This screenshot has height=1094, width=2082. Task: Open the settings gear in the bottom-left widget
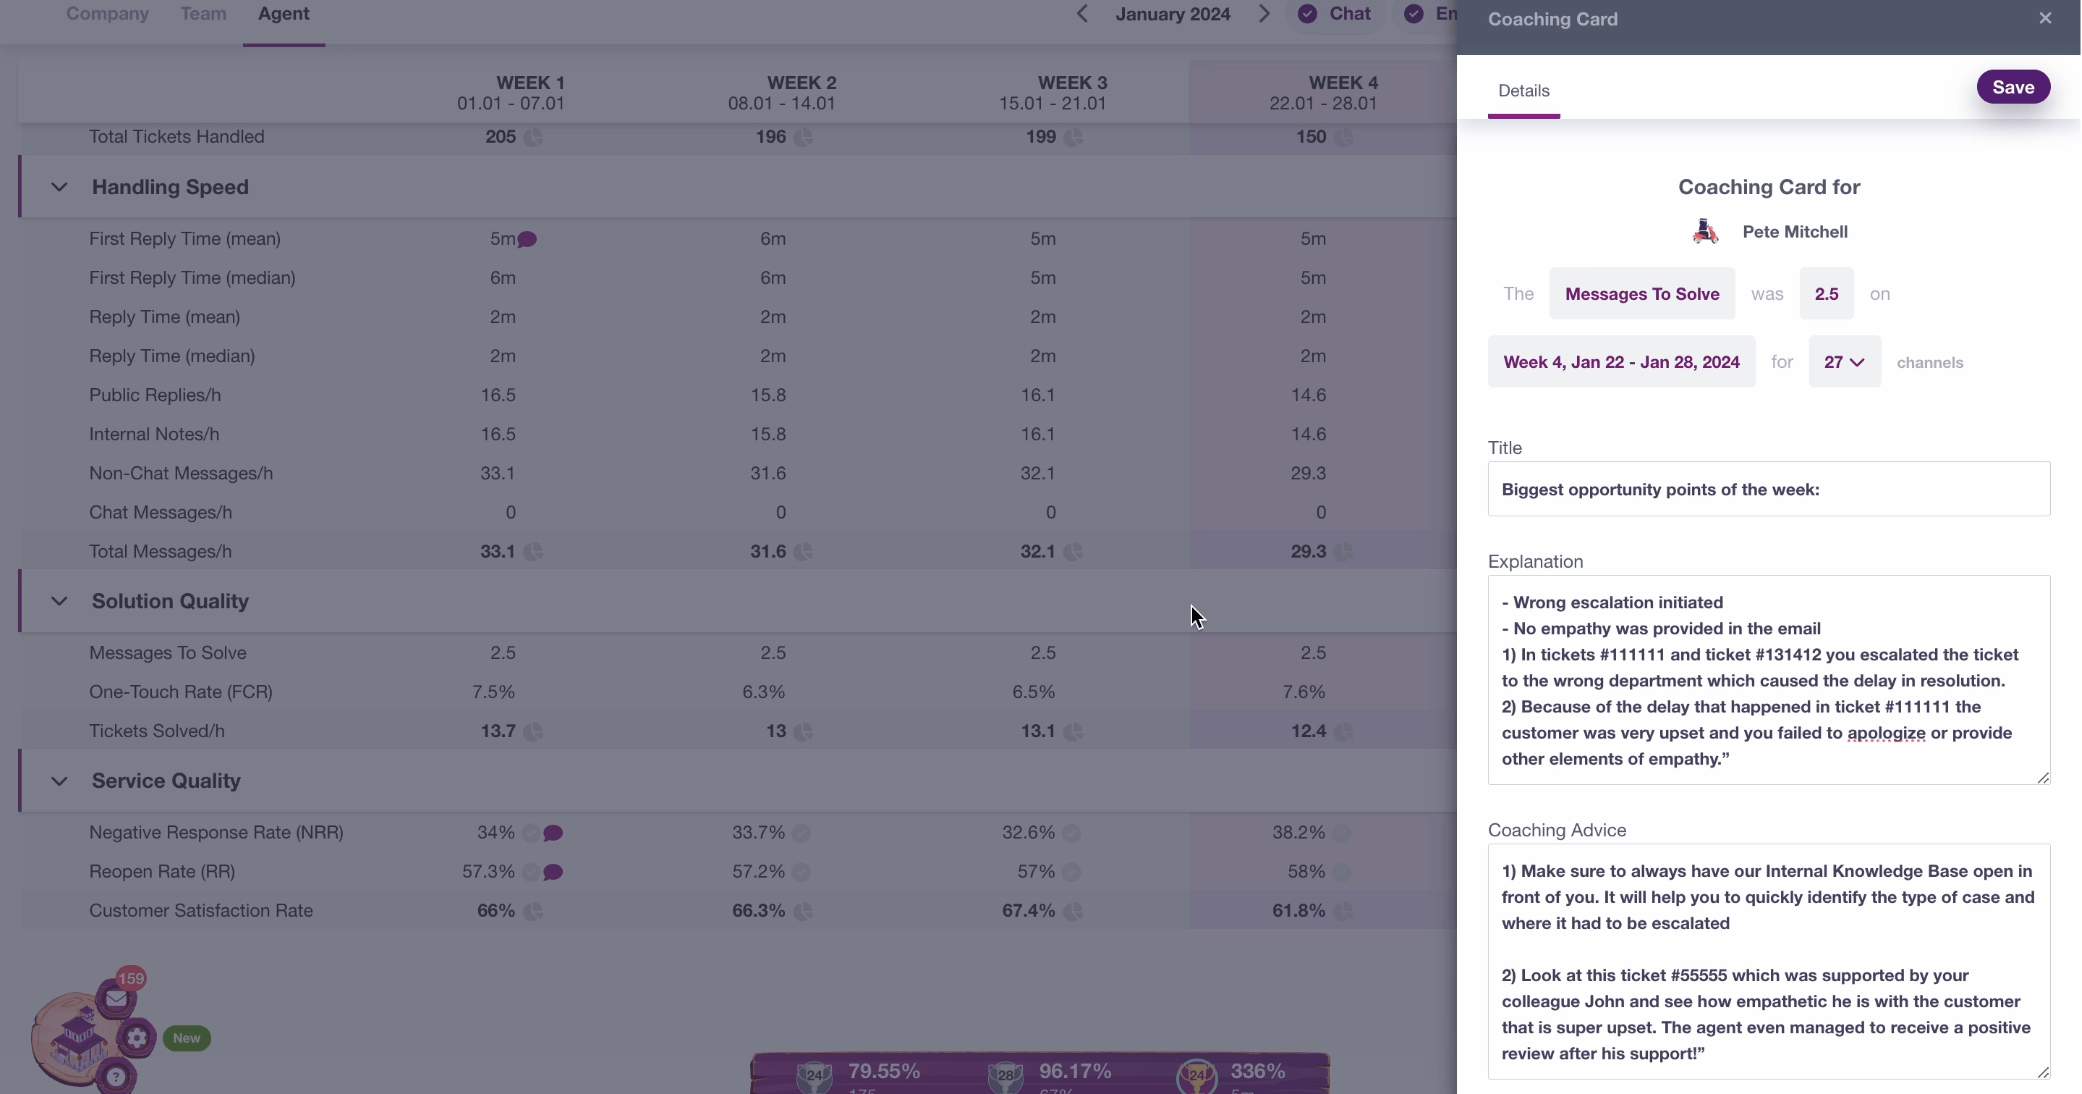(x=137, y=1038)
